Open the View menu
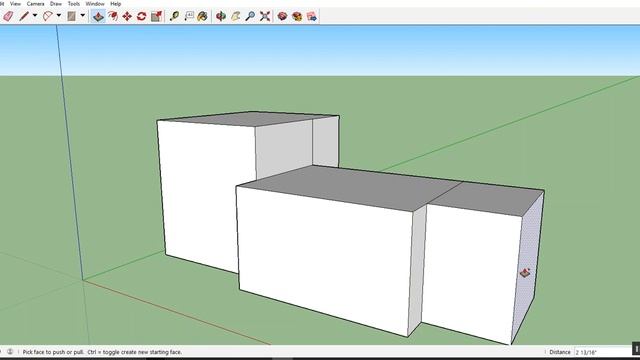 tap(15, 4)
